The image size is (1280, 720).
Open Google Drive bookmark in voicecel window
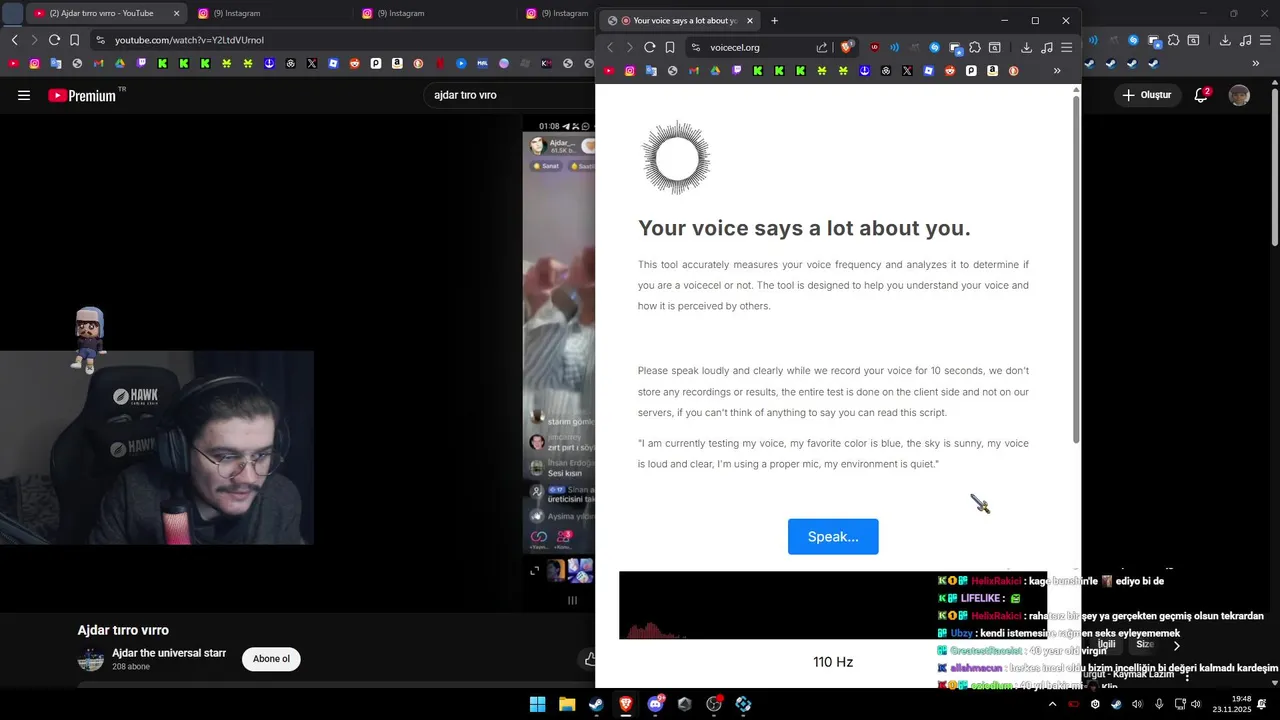[x=715, y=71]
